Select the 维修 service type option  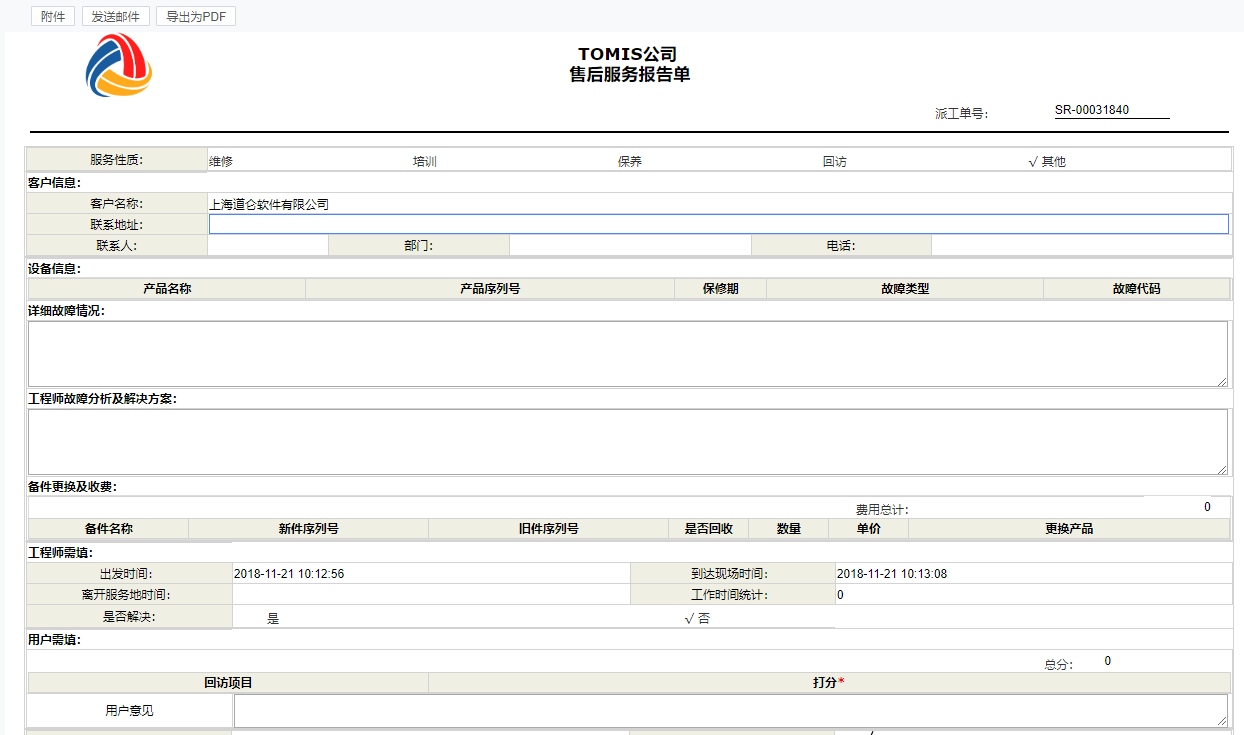[221, 161]
